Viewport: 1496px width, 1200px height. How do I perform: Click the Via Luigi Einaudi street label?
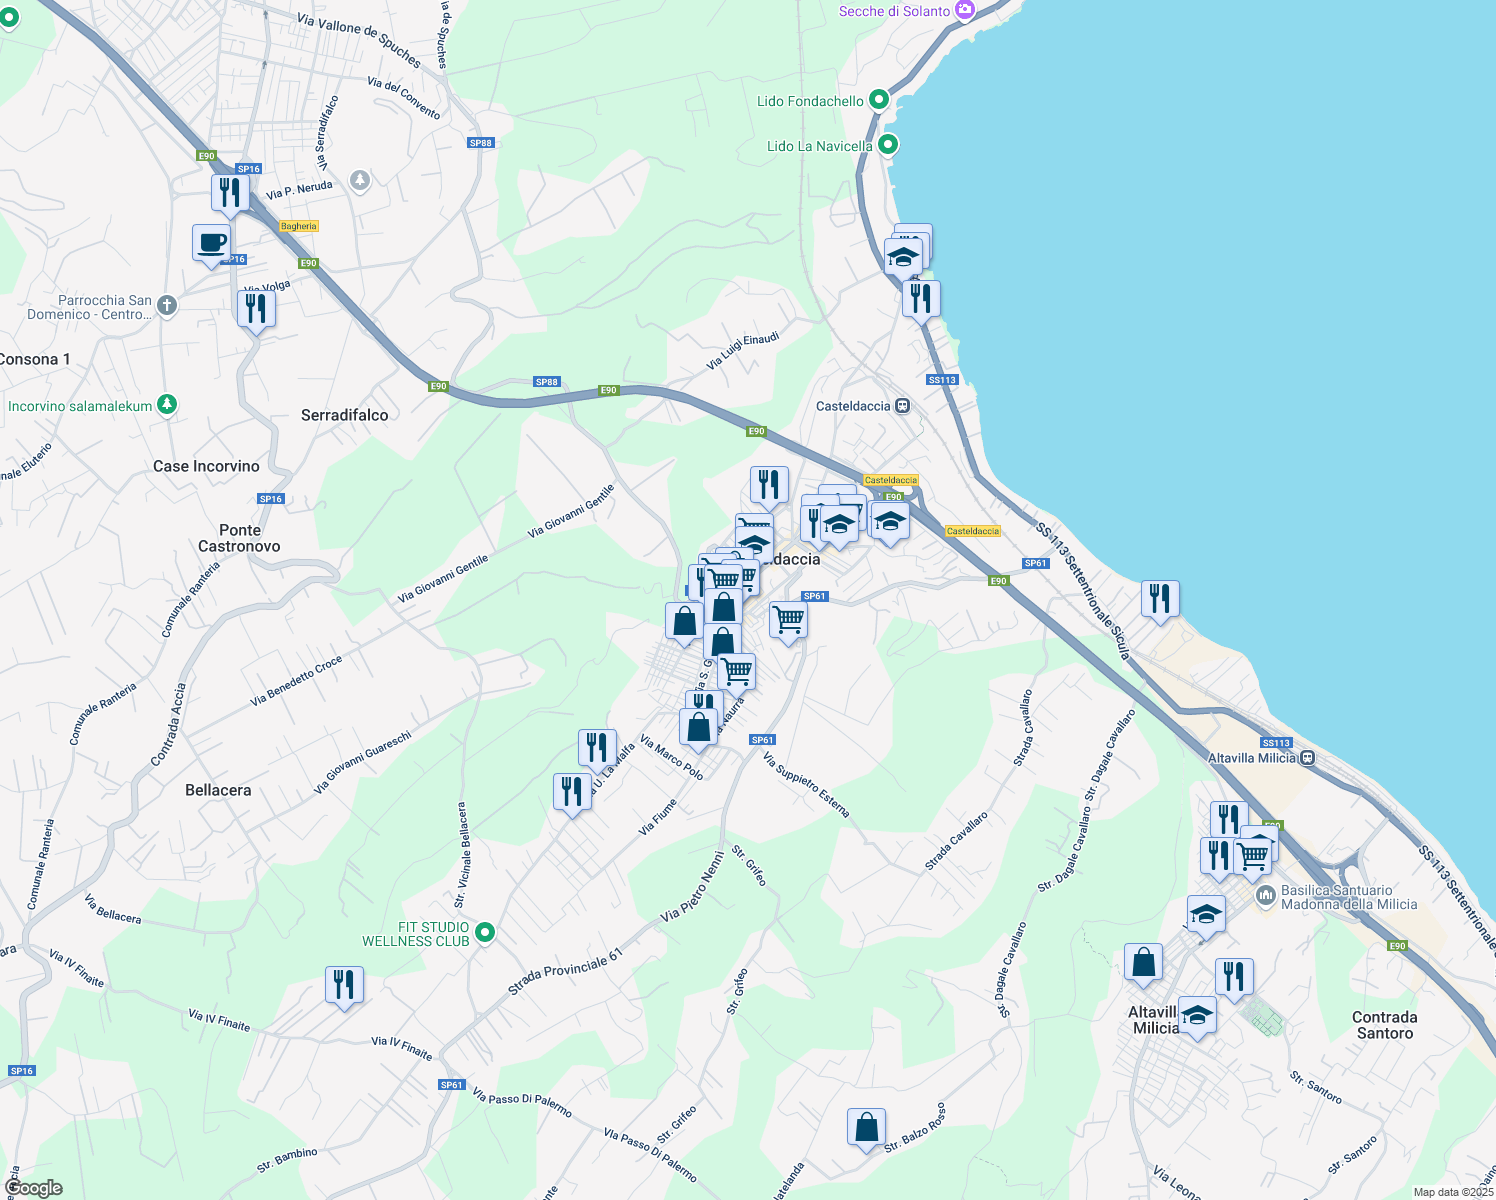click(x=742, y=351)
